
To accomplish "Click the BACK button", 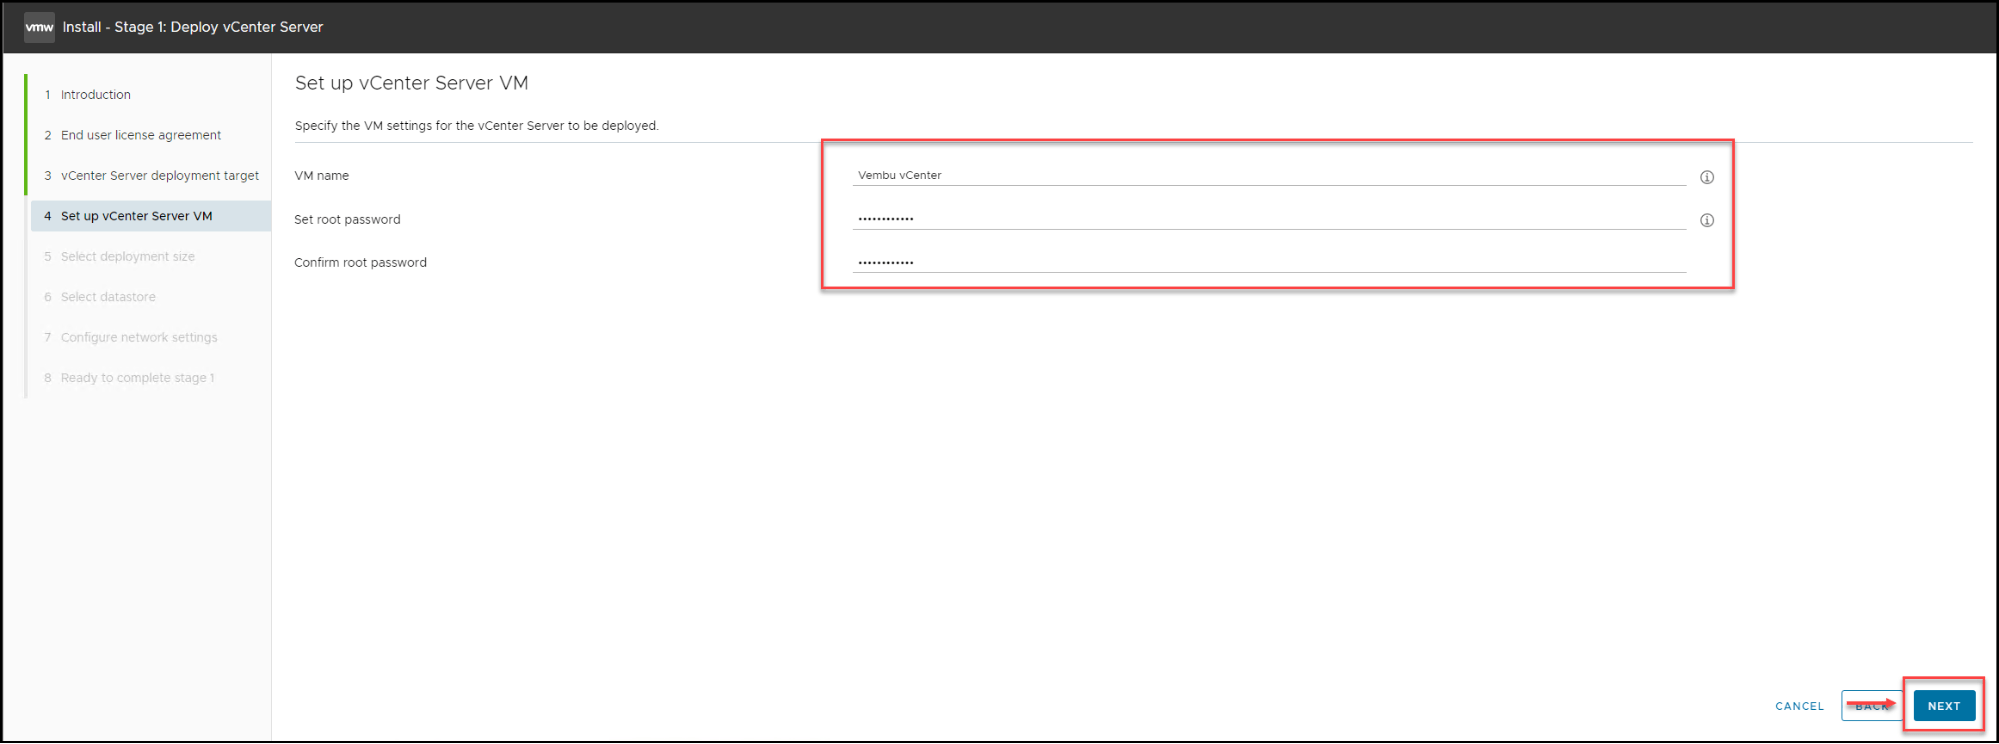I will pyautogui.click(x=1872, y=706).
